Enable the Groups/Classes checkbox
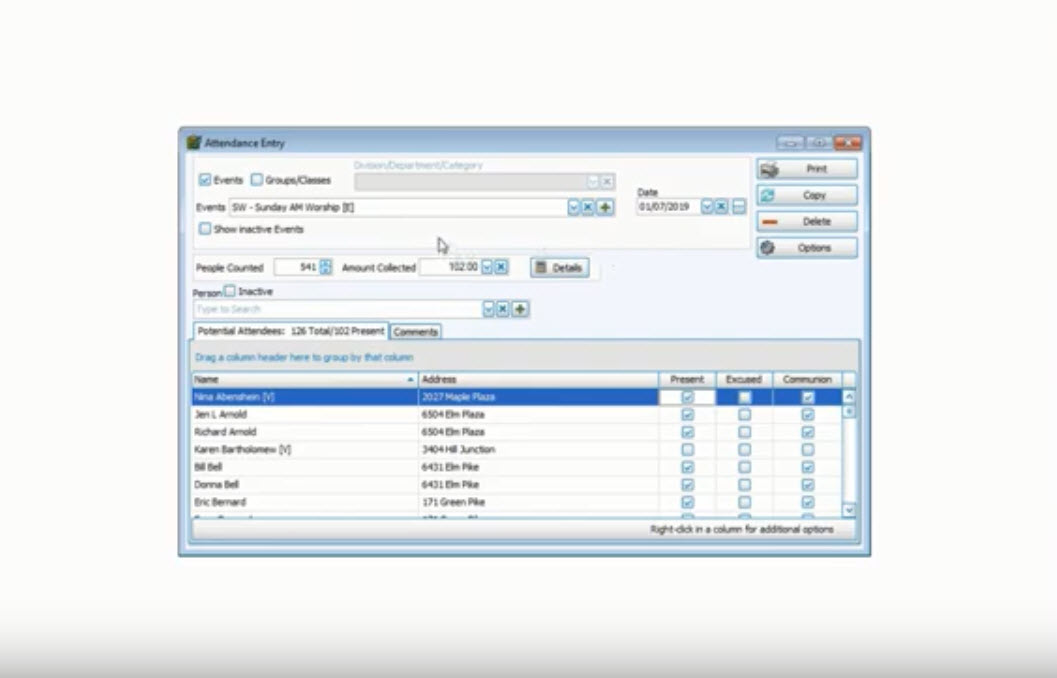 tap(257, 181)
